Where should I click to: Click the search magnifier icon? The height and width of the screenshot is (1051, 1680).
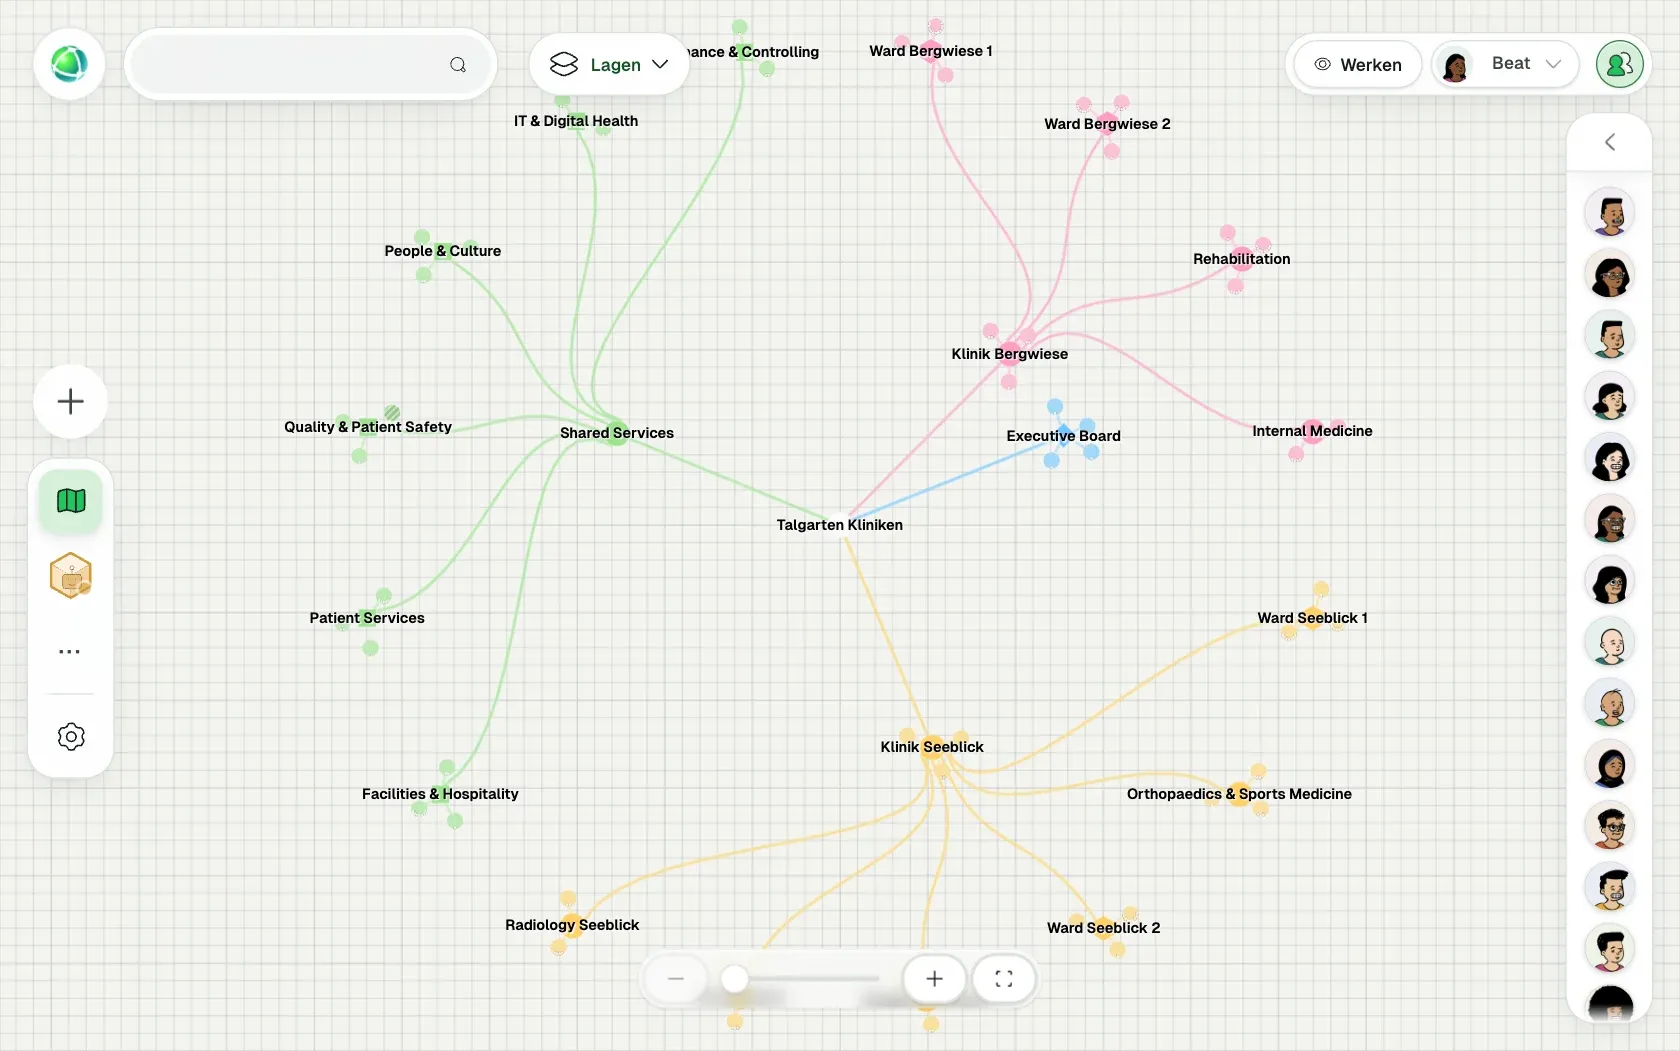point(458,65)
